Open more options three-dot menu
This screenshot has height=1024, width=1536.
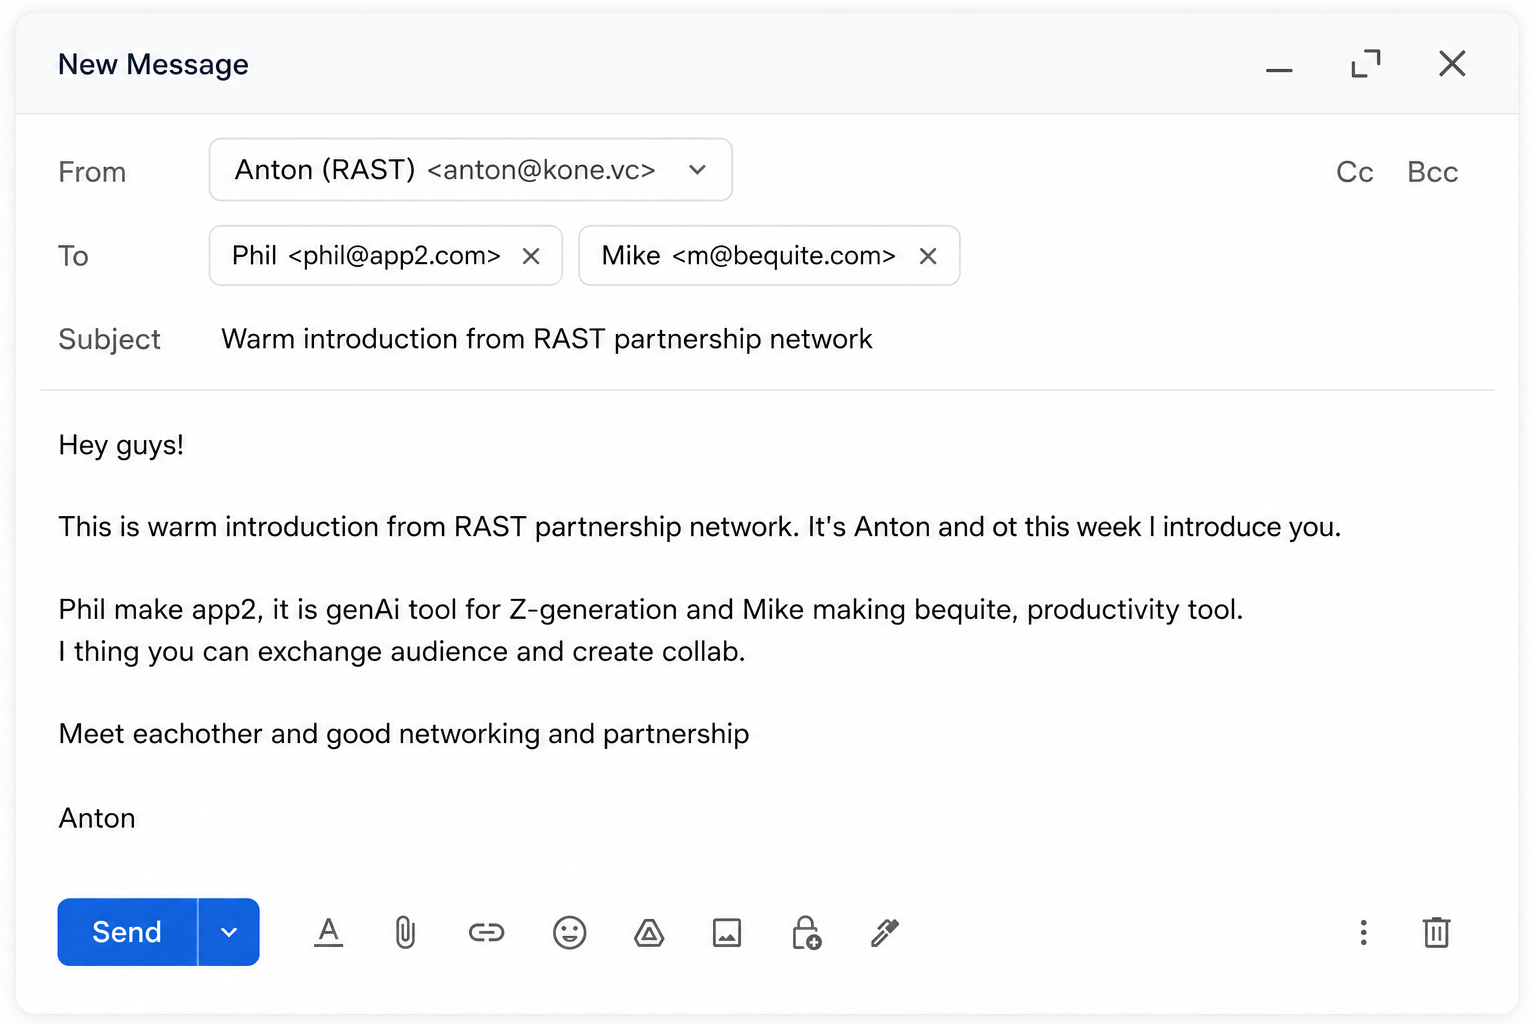coord(1363,932)
